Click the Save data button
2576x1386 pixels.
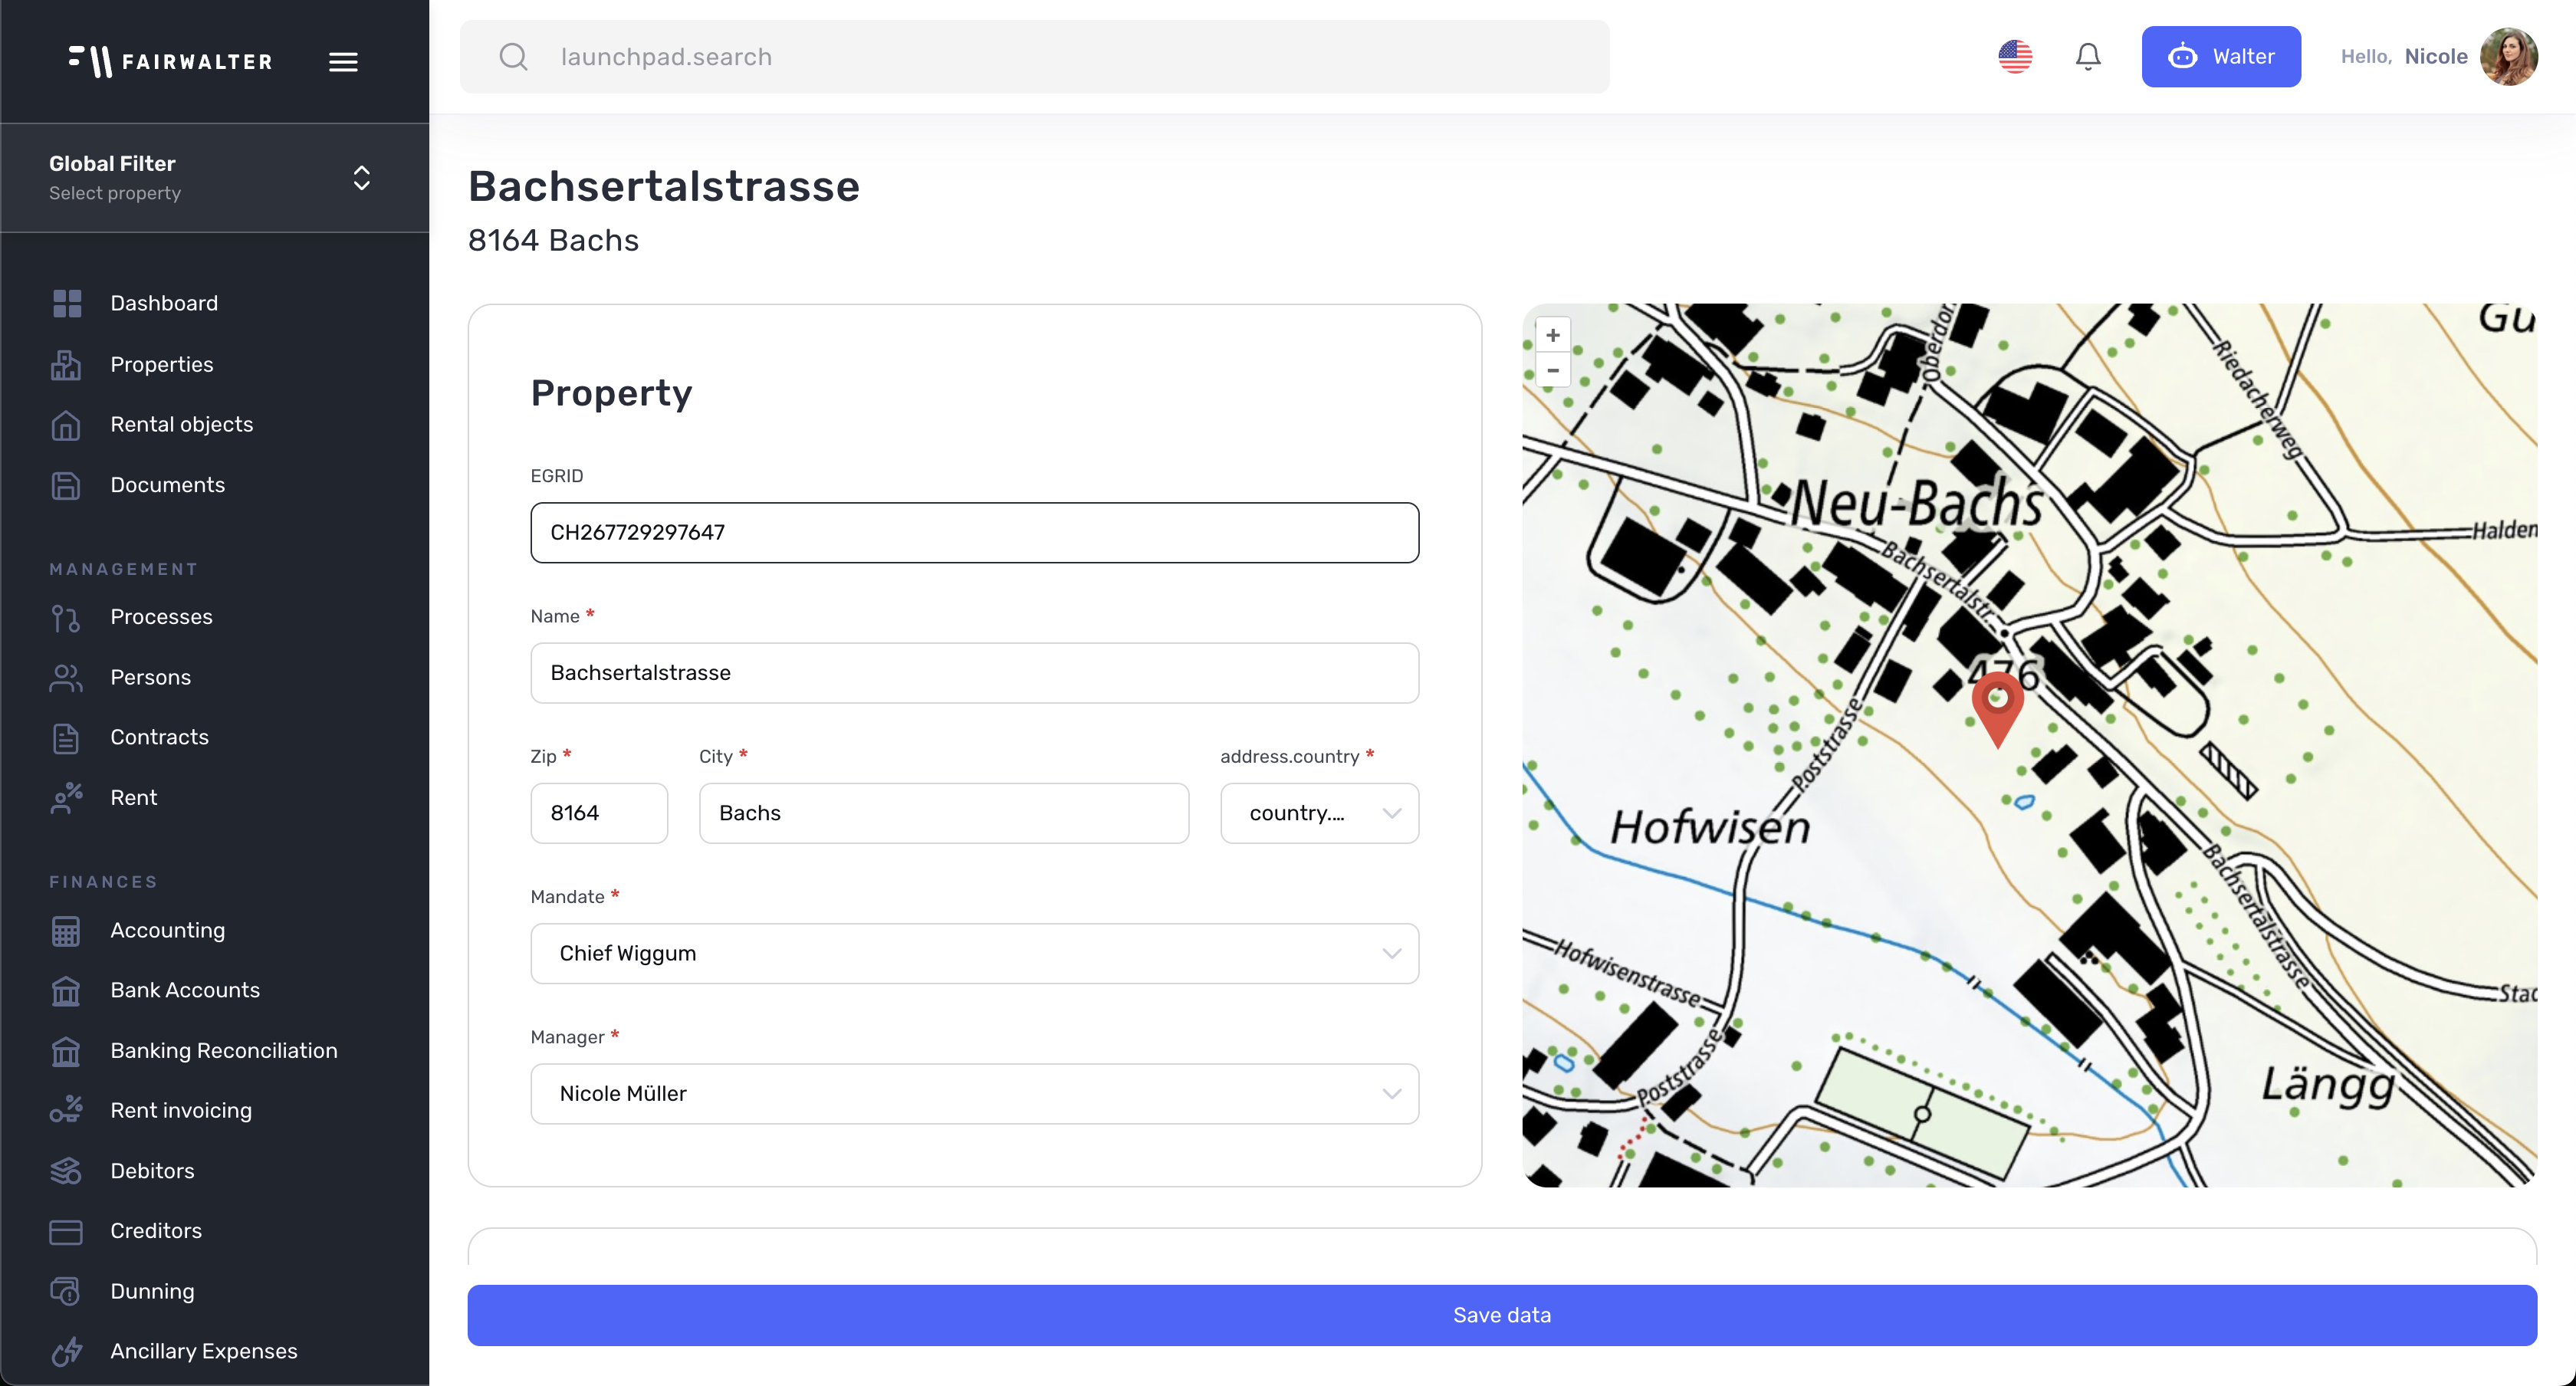(x=1501, y=1315)
